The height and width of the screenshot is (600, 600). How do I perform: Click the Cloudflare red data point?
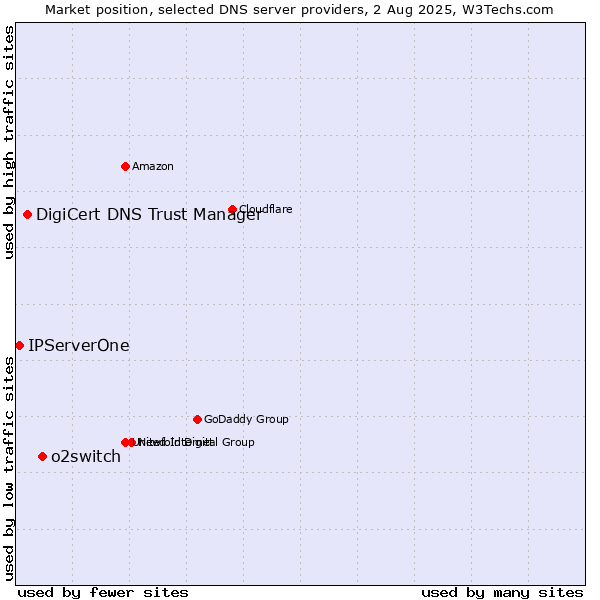[232, 209]
